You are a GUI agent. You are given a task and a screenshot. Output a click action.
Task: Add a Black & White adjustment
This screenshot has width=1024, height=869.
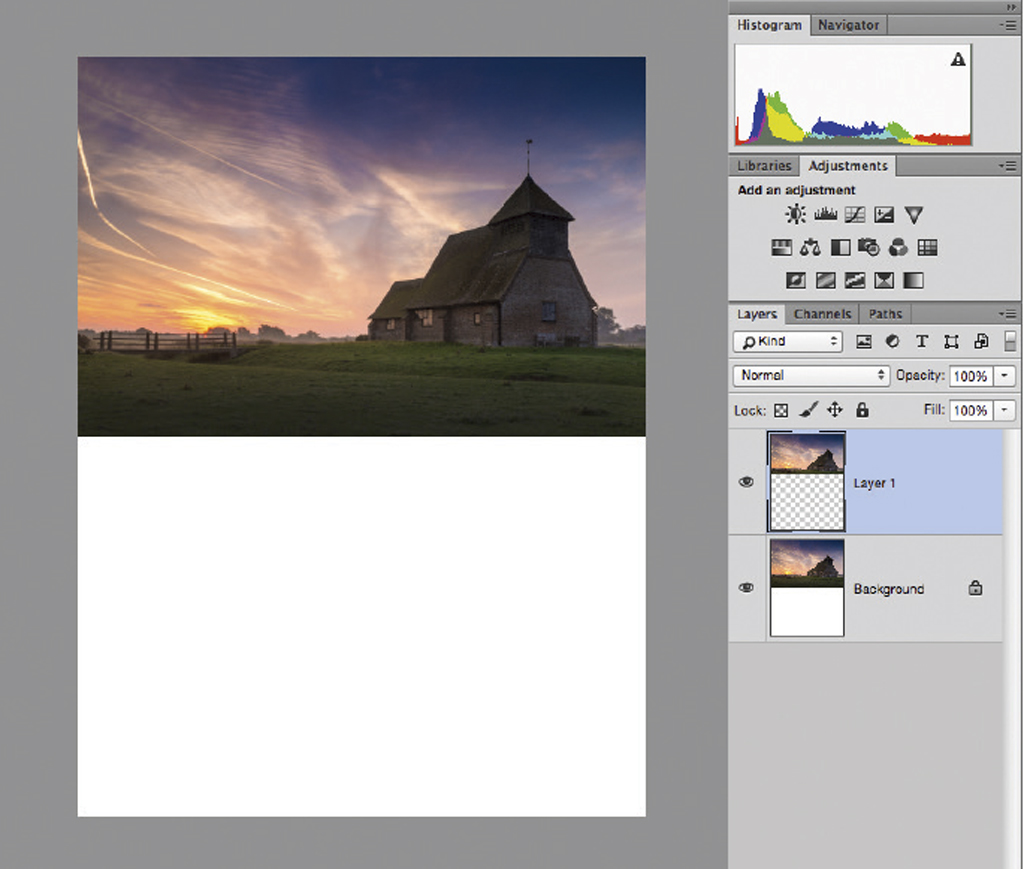coord(840,247)
